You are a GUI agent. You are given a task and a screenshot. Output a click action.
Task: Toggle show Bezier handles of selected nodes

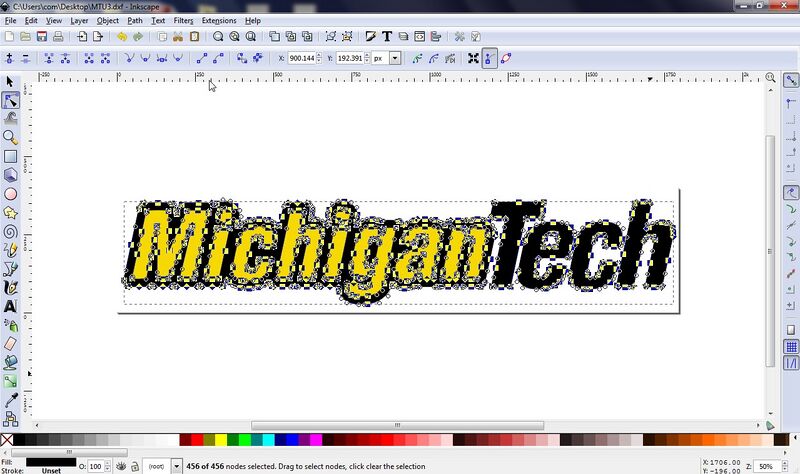tap(489, 58)
